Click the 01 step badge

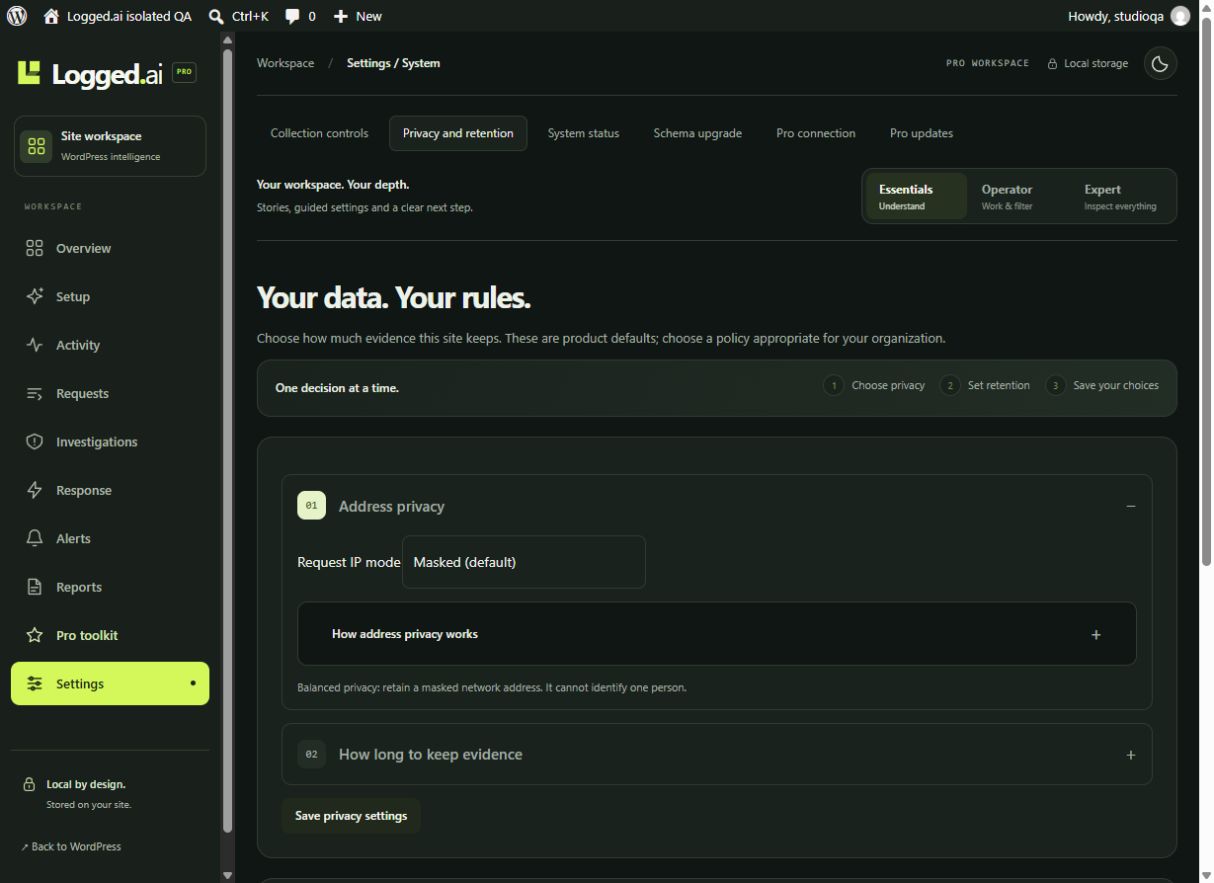pyautogui.click(x=311, y=506)
